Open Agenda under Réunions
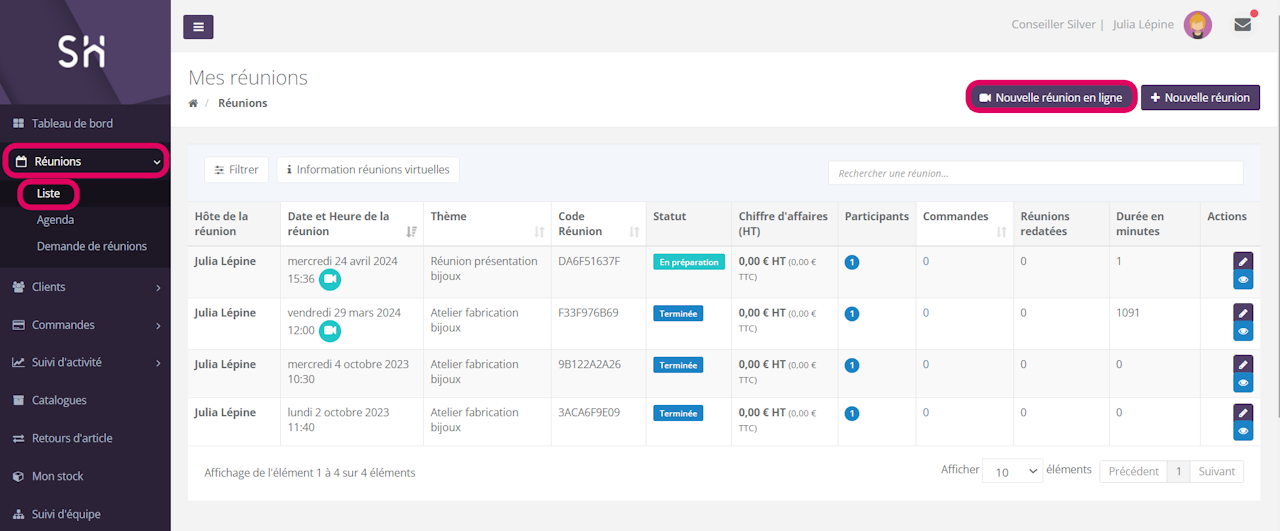The width and height of the screenshot is (1280, 531). click(55, 220)
